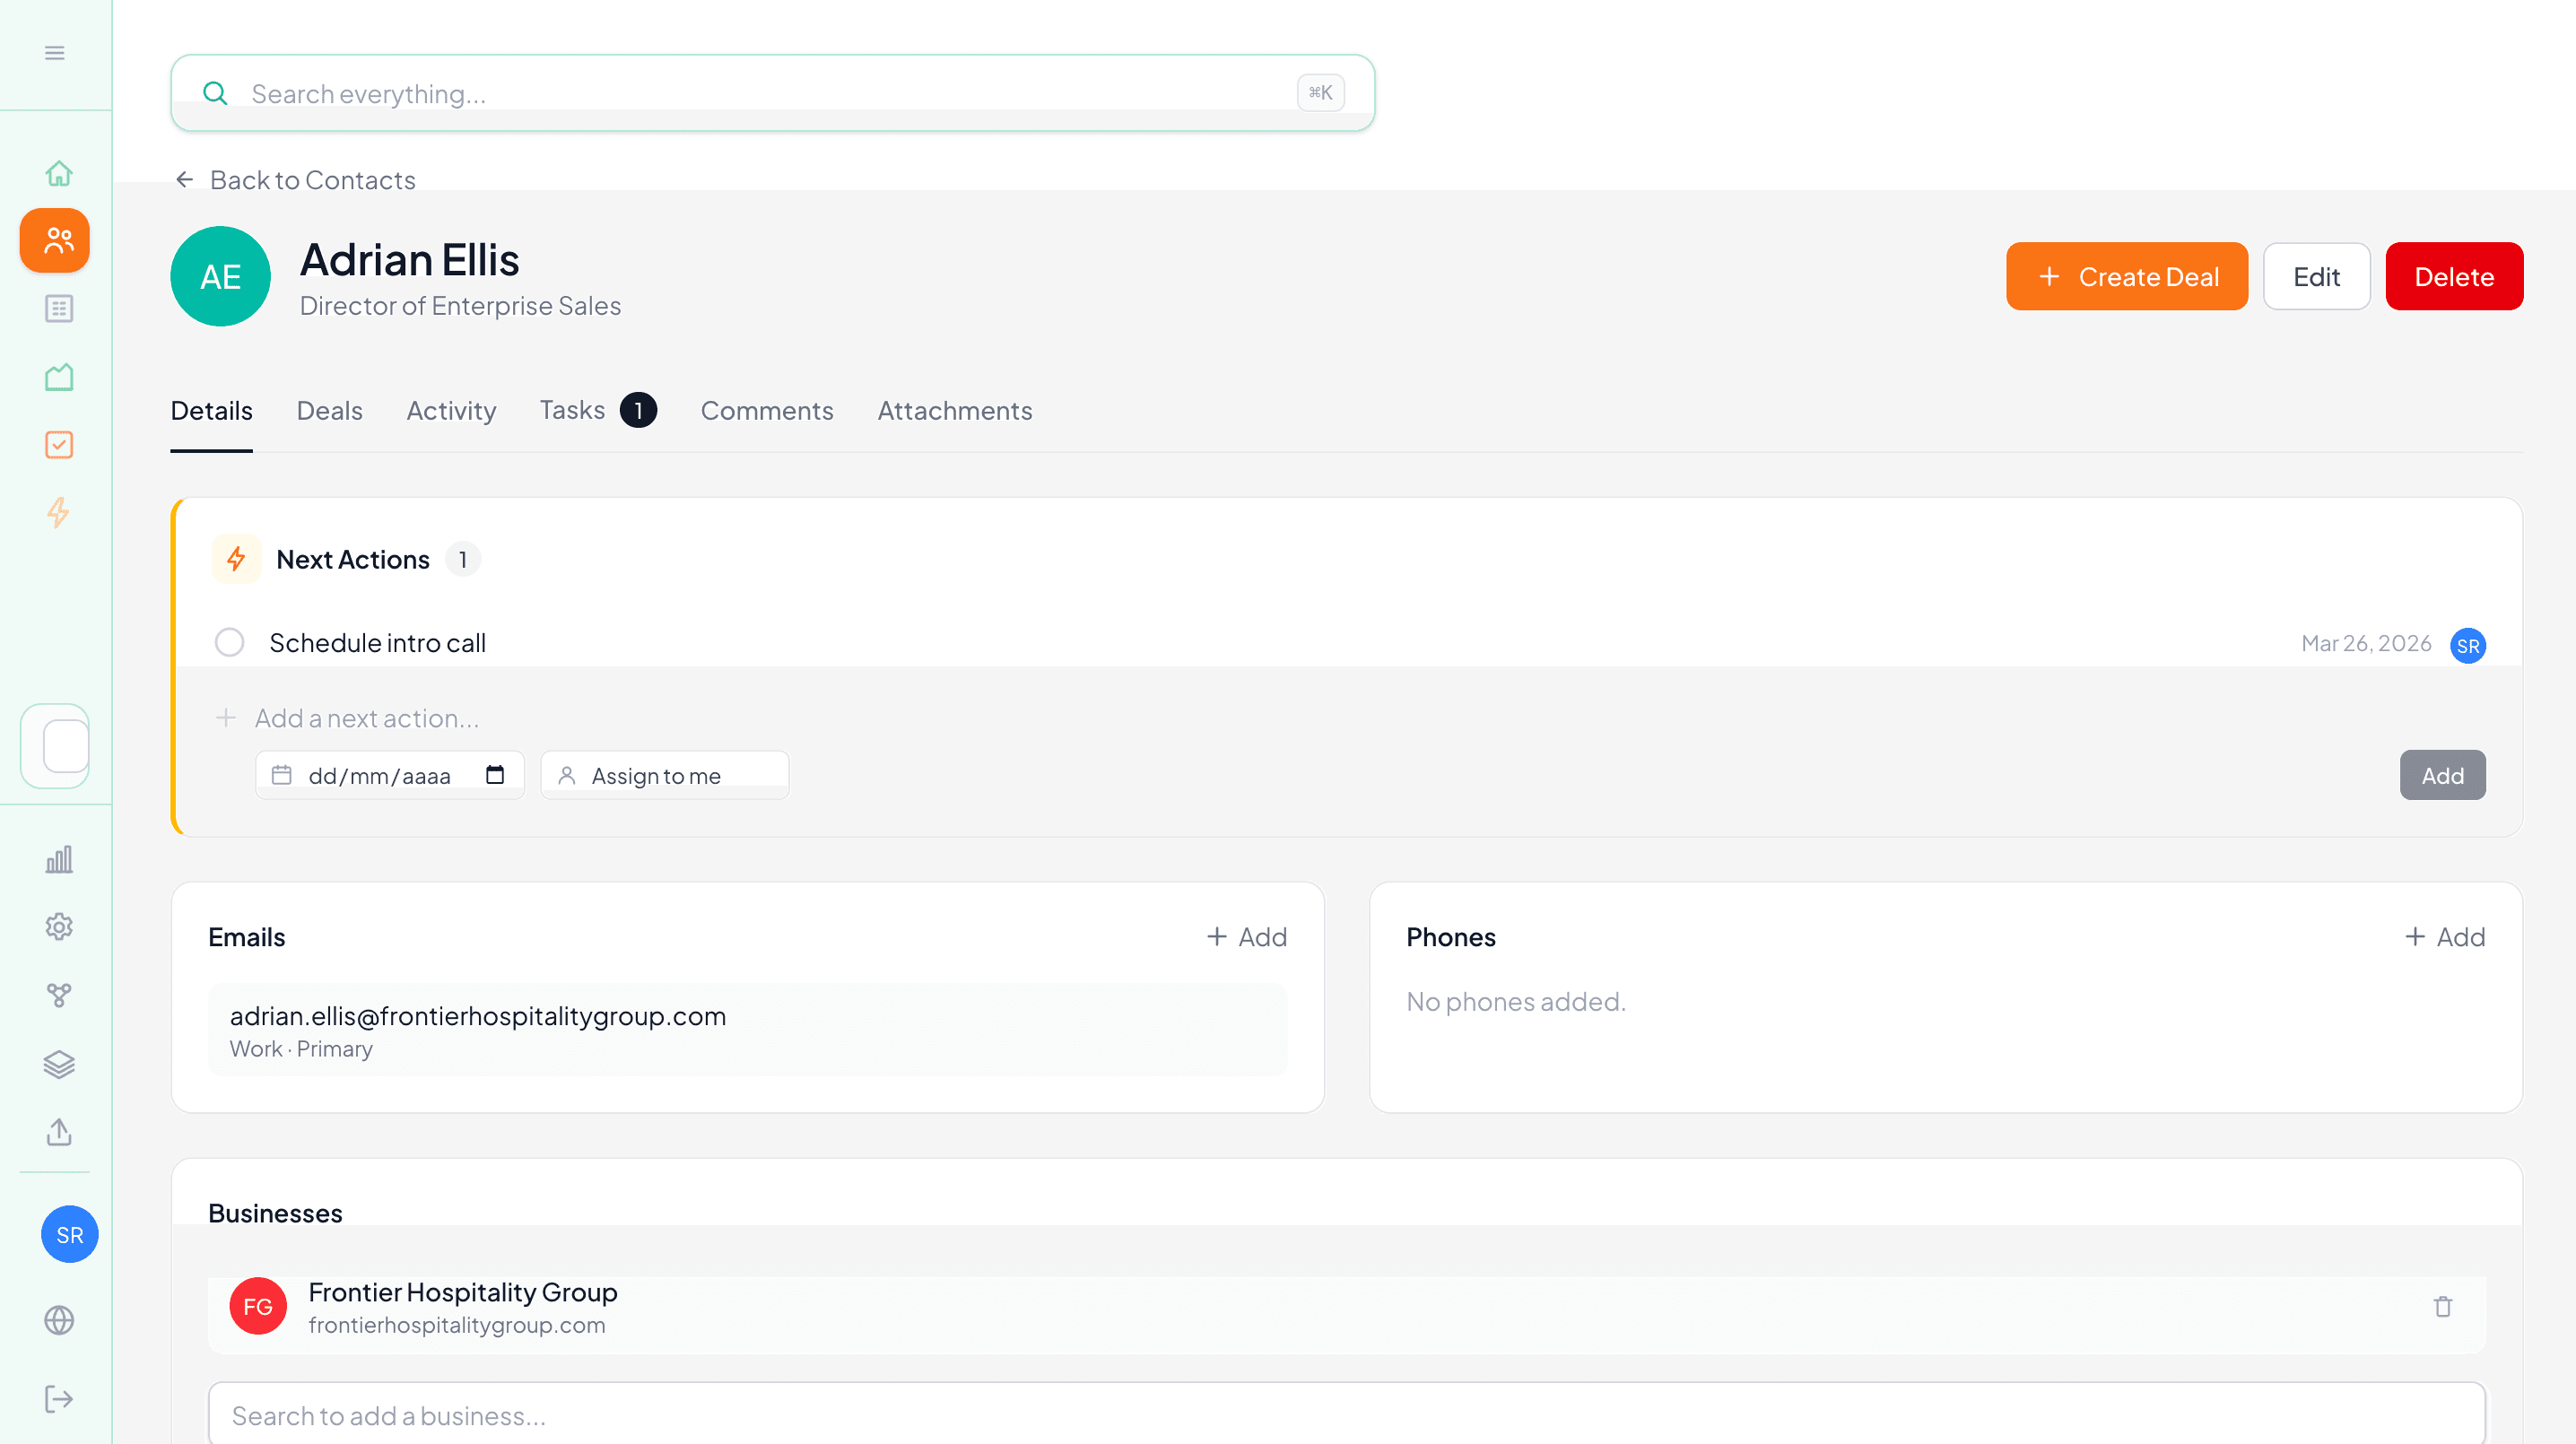
Task: Toggle the rounded square sidebar switch
Action: click(x=55, y=746)
